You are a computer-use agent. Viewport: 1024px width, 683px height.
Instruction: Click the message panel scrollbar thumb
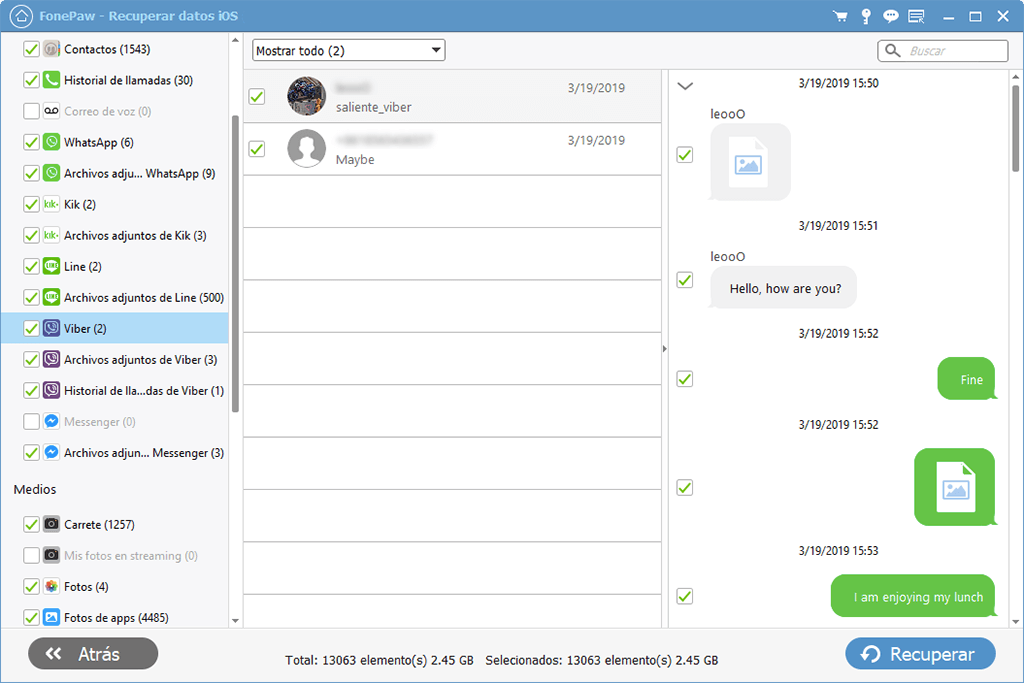click(x=1016, y=127)
